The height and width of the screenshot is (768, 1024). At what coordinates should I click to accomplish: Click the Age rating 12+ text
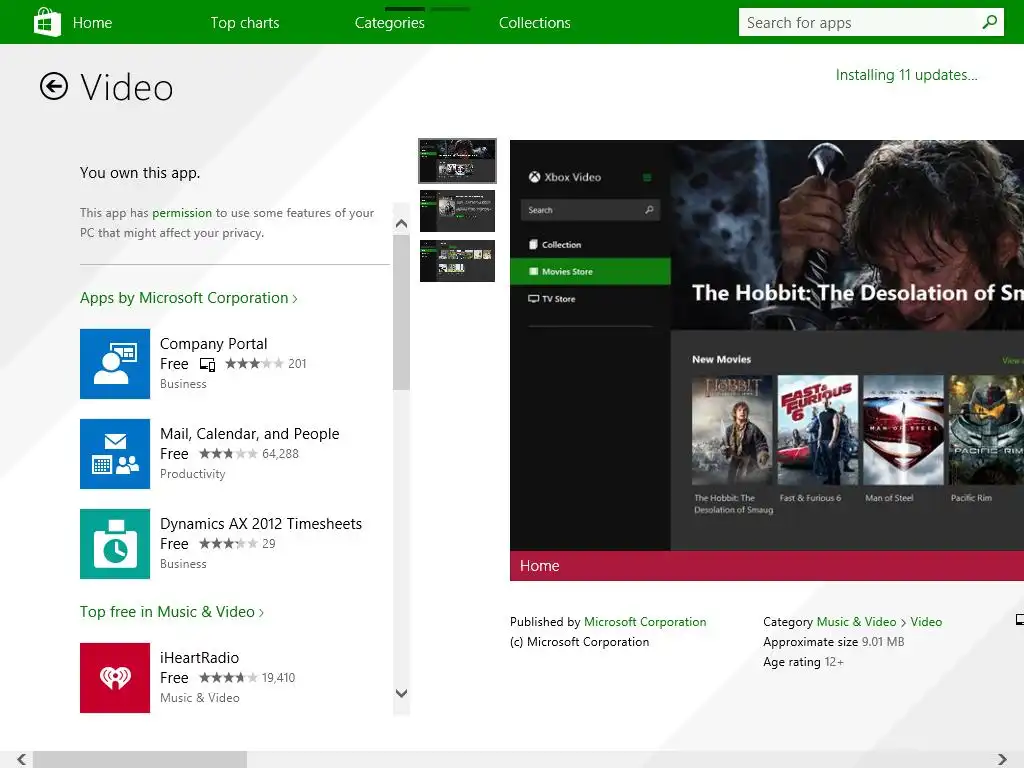coord(803,662)
